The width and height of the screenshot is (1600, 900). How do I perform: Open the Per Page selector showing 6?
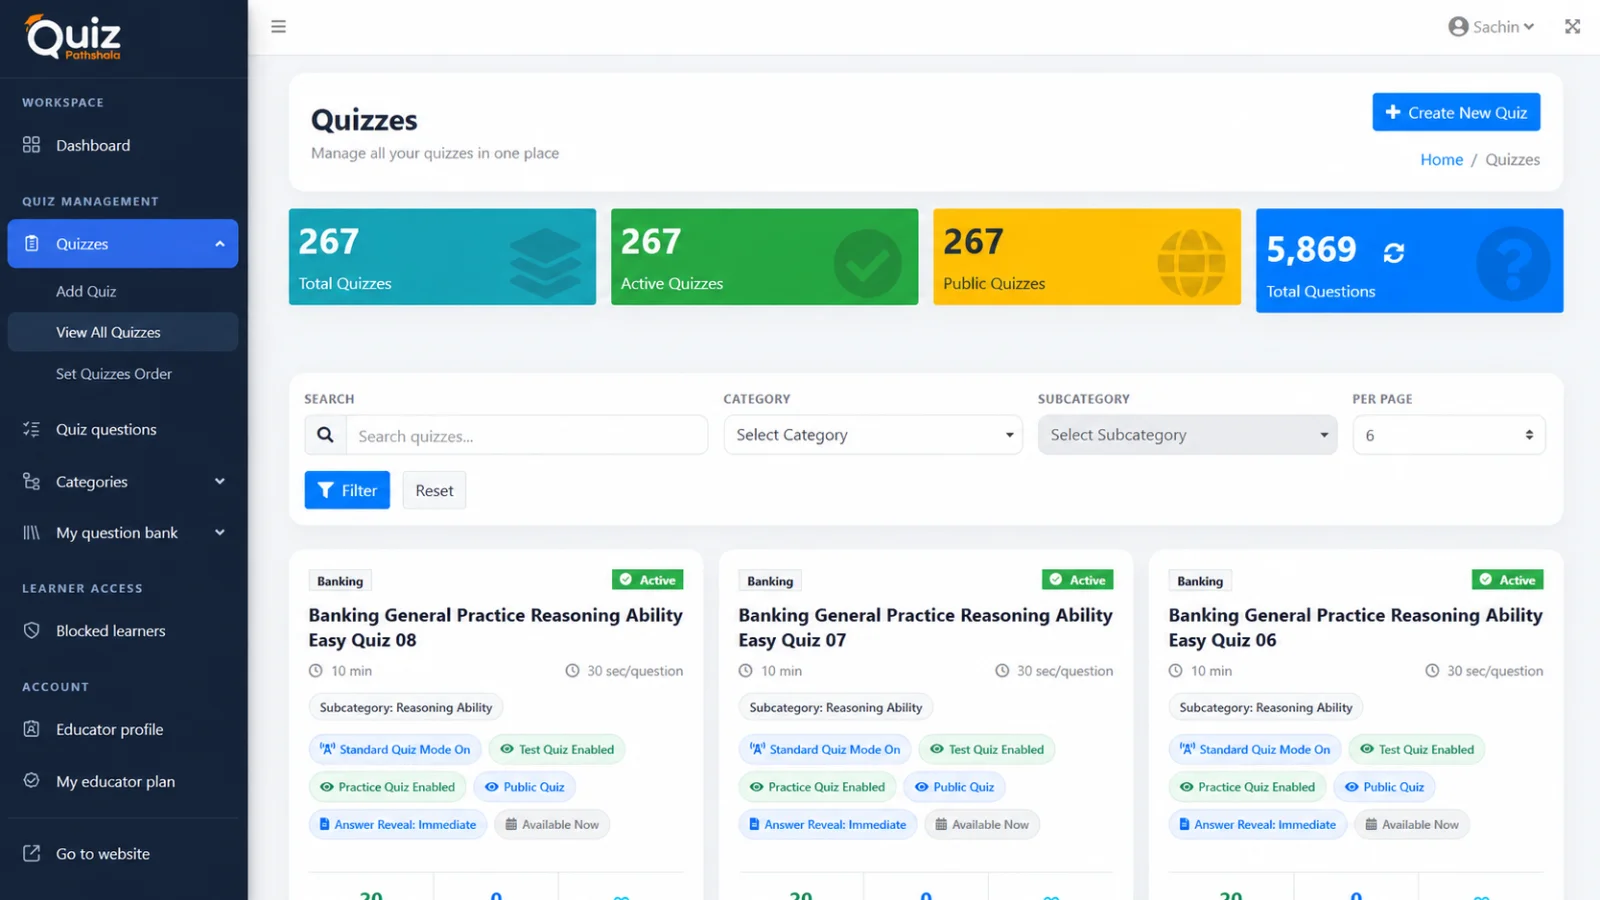tap(1449, 435)
